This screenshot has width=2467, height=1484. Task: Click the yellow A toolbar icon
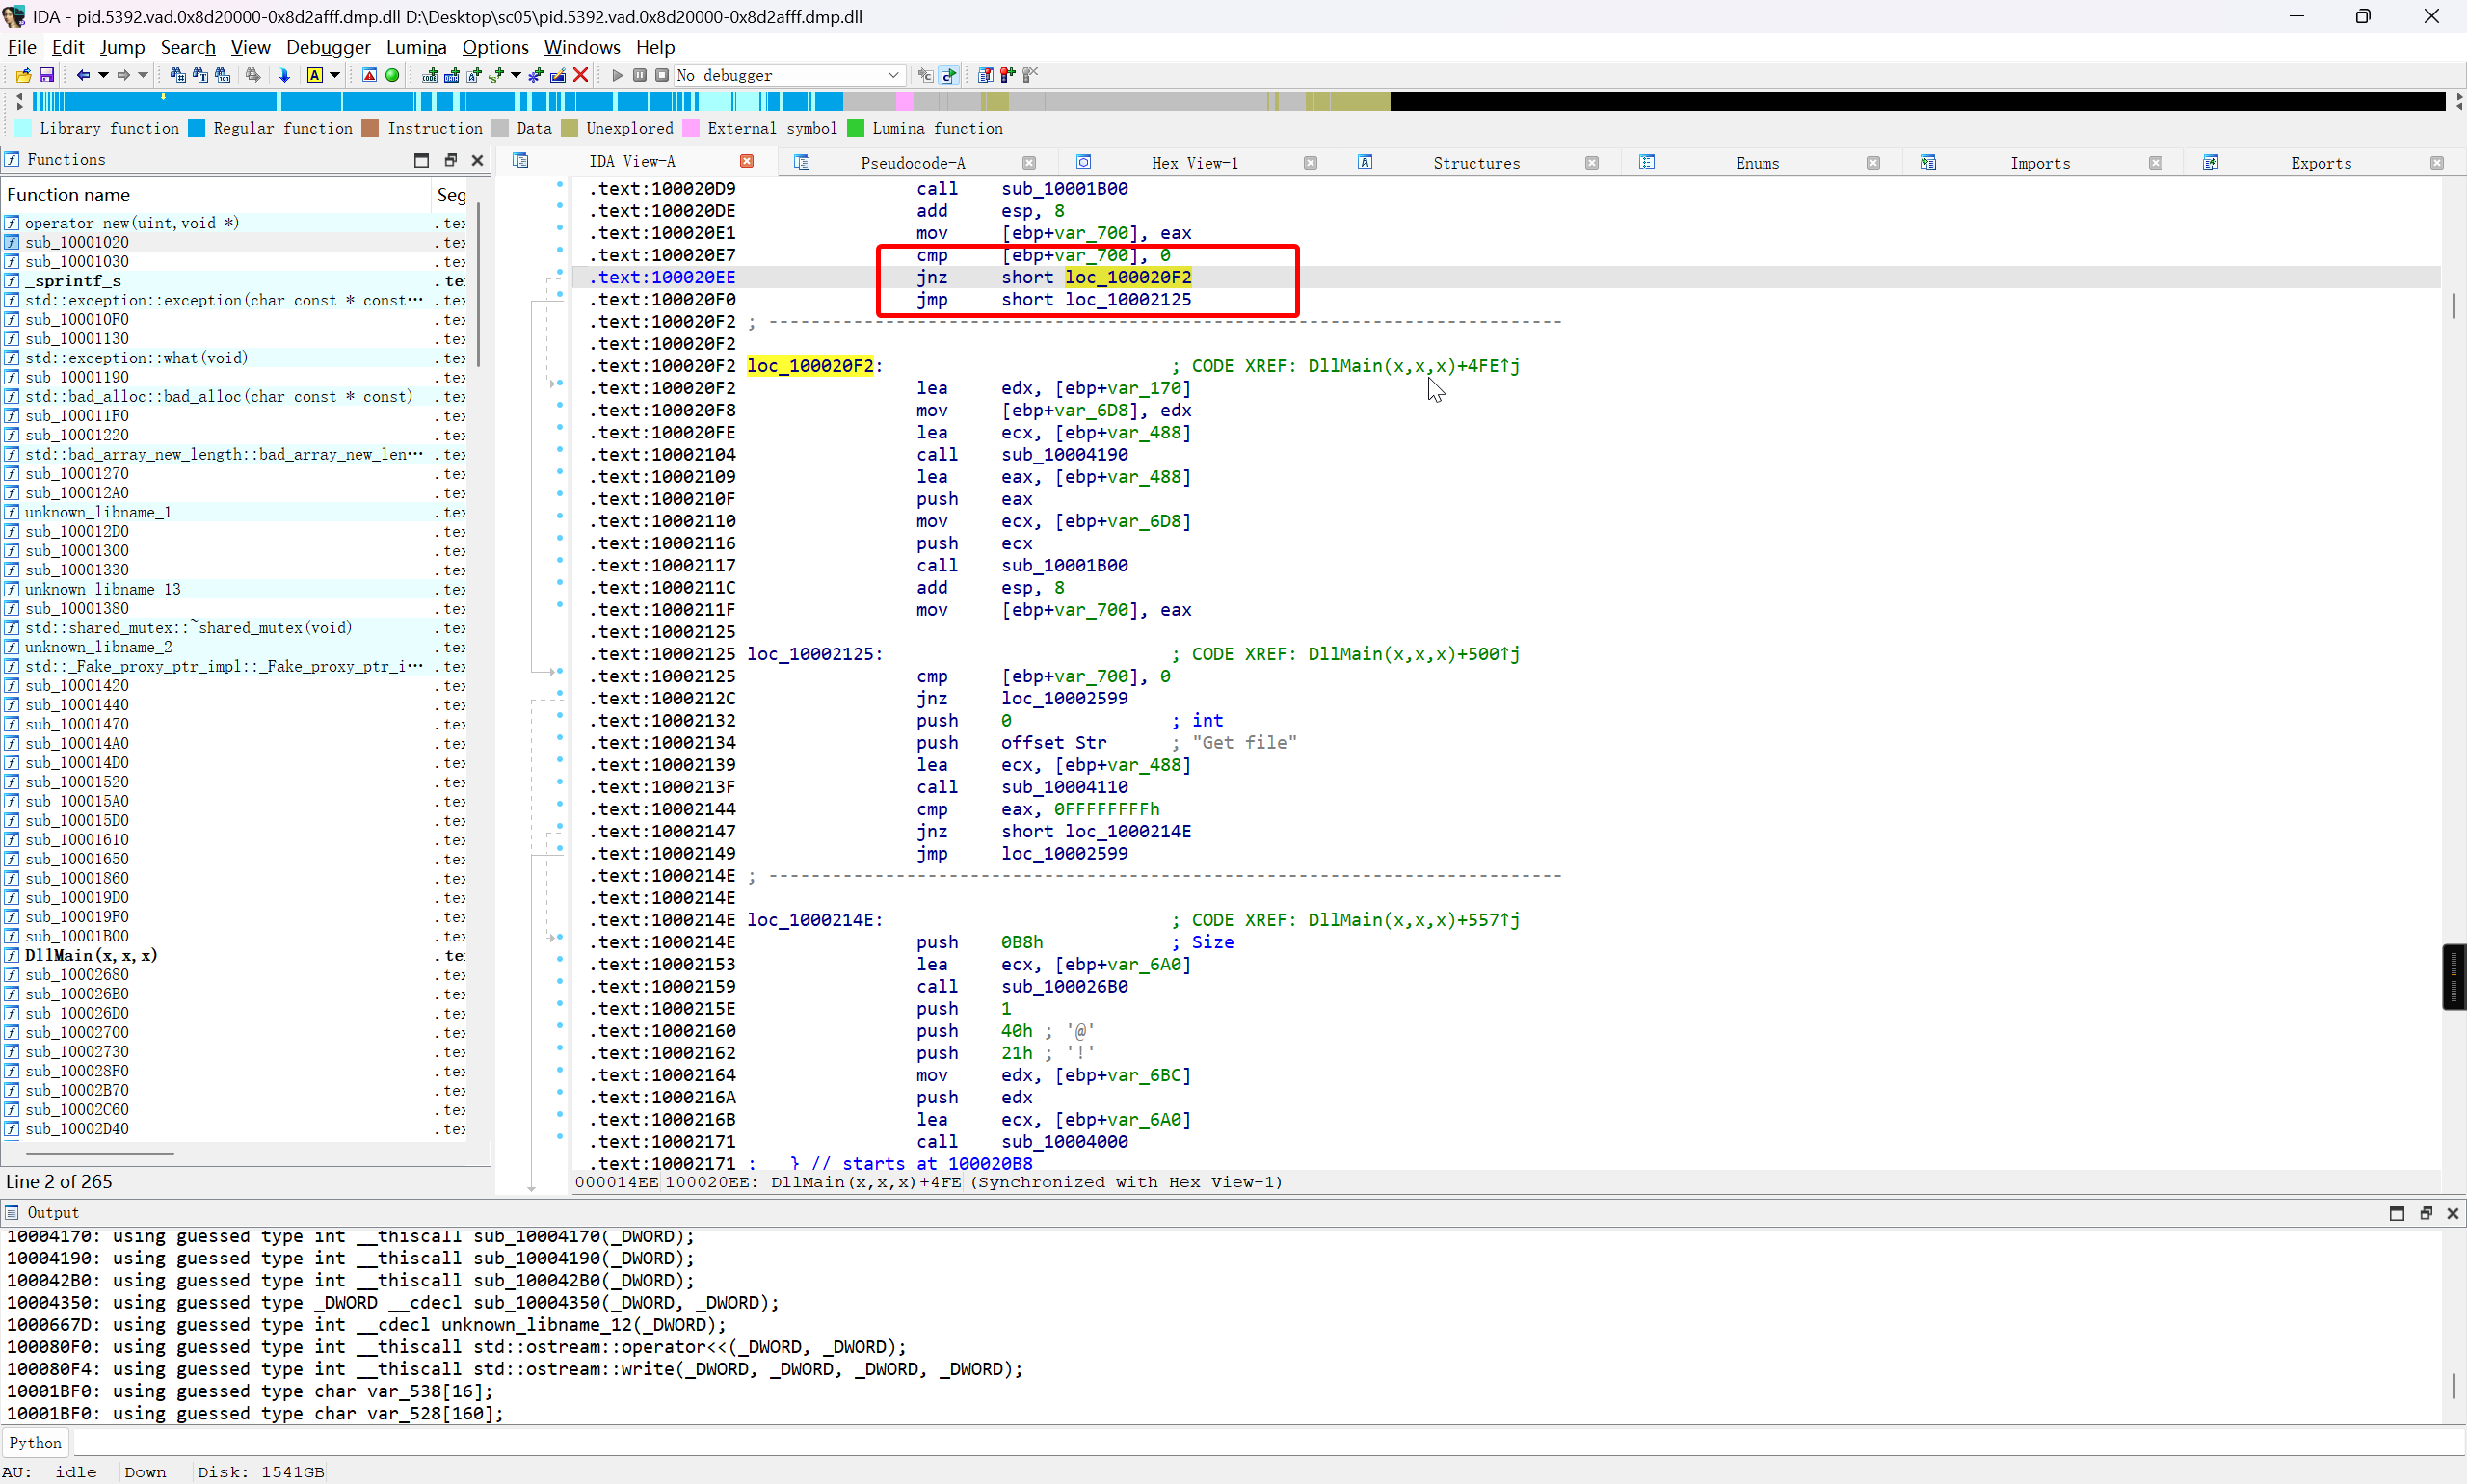click(315, 75)
